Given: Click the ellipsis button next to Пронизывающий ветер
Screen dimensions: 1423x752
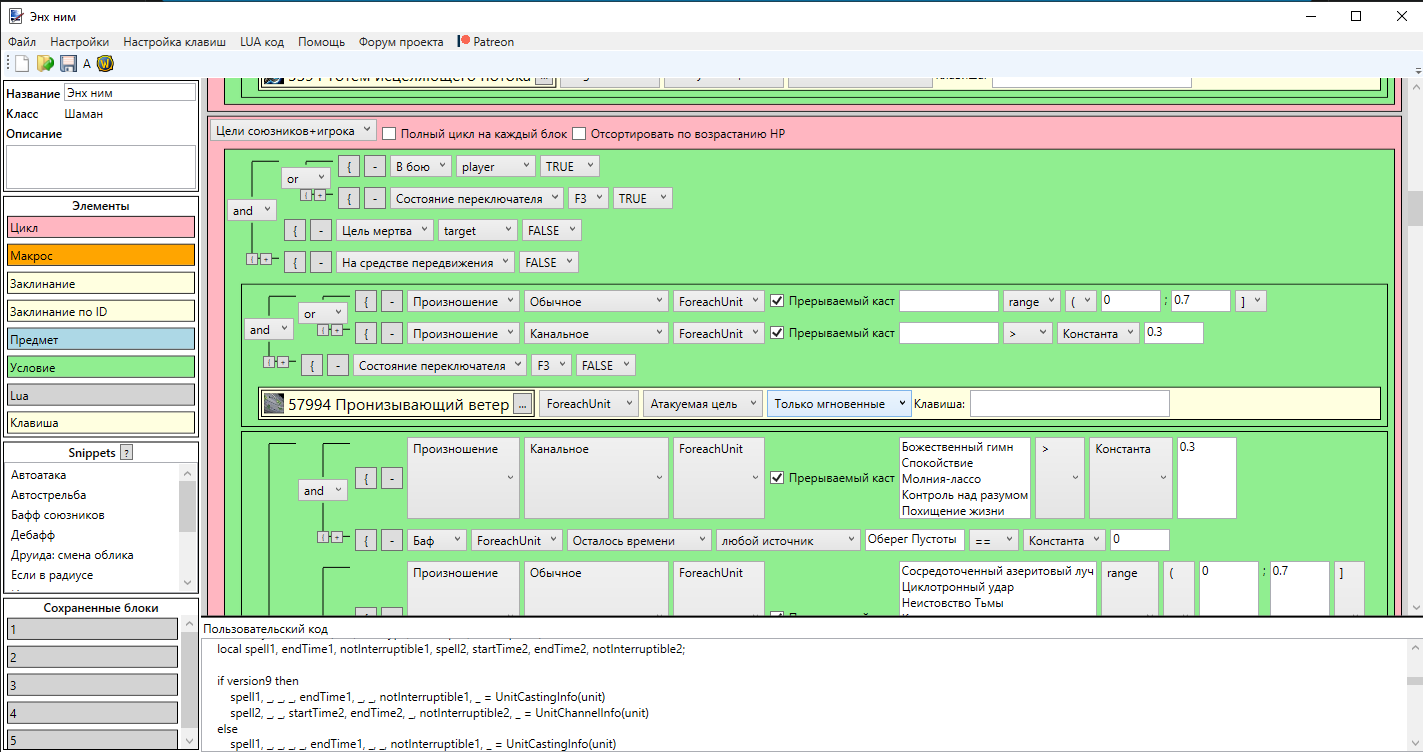Looking at the screenshot, I should pyautogui.click(x=522, y=404).
